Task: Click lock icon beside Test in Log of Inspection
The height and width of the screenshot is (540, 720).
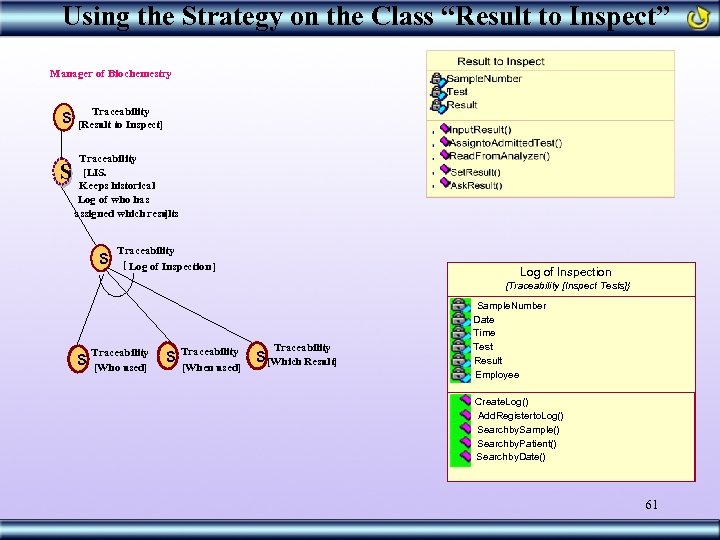Action: coord(461,347)
